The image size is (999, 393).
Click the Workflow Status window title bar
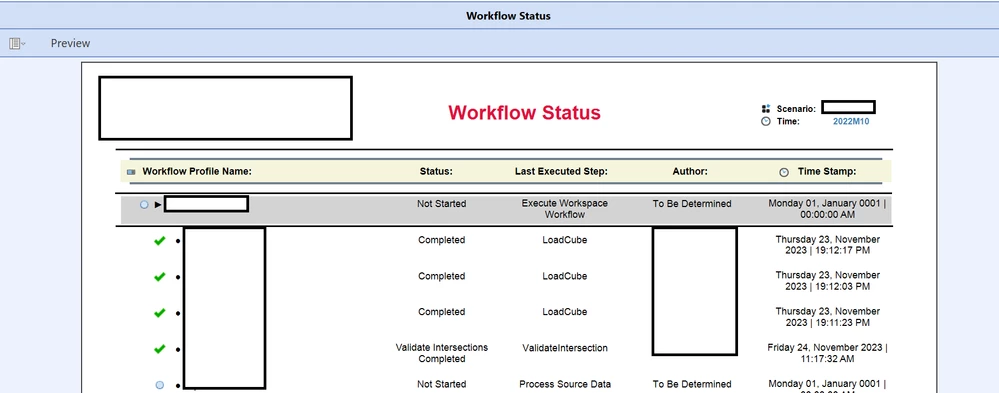(x=500, y=15)
